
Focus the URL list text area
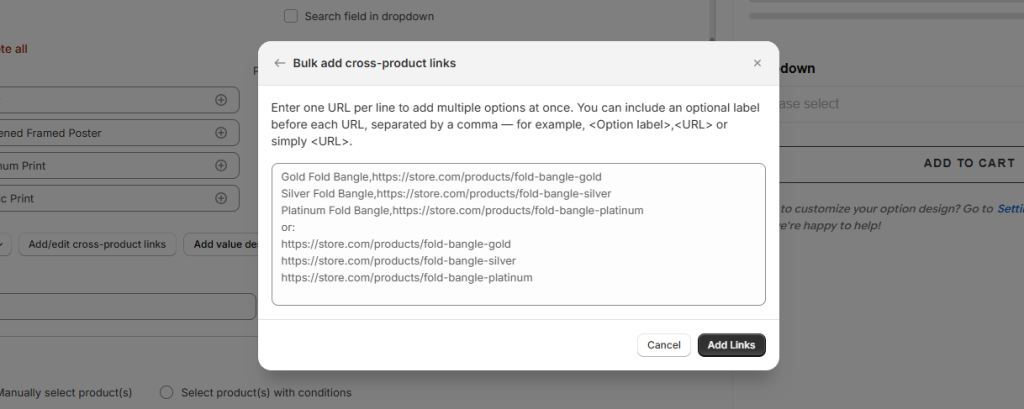coord(518,234)
